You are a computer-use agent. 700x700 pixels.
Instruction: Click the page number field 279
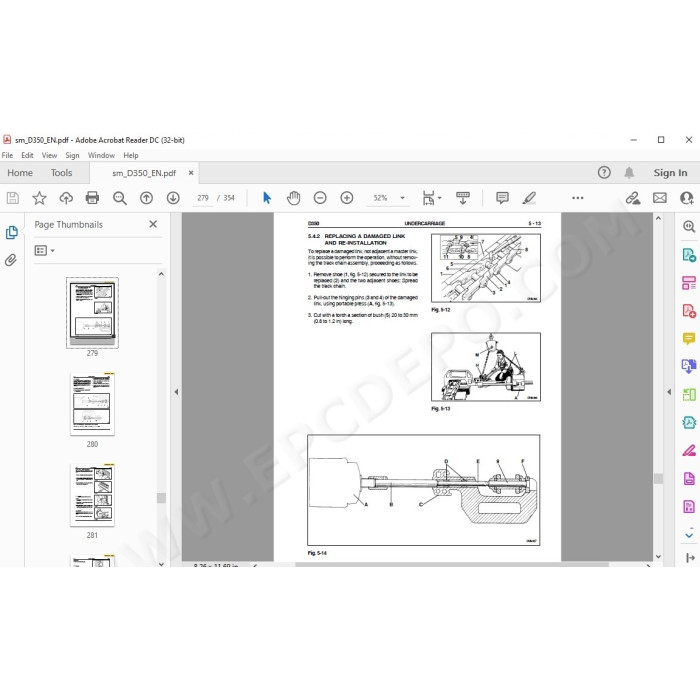(x=203, y=198)
